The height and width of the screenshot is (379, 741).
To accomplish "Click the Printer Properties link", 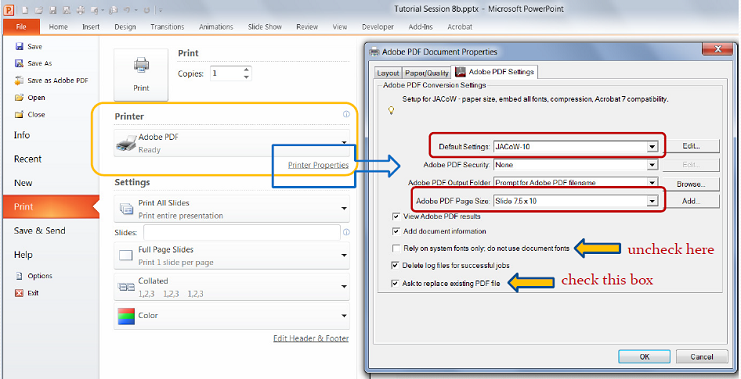I will [x=319, y=165].
